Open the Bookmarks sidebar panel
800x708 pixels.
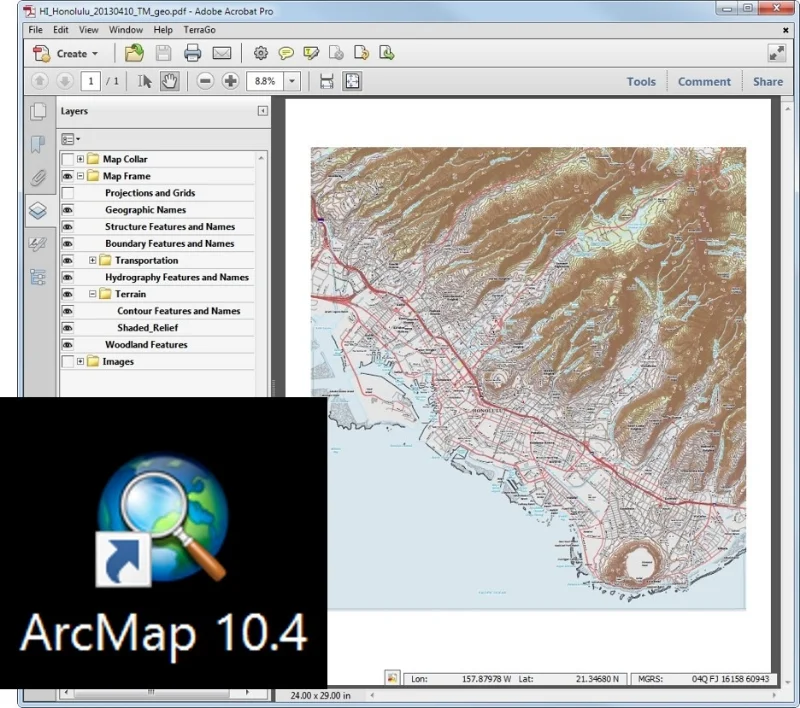[38, 144]
